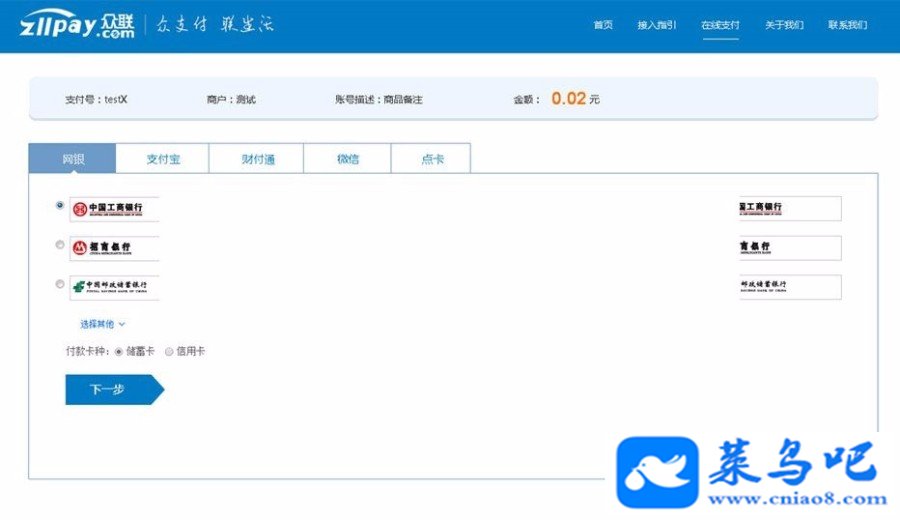Go to 联系我们 in top navigation
Viewport: 900px width, 520px height.
pos(847,25)
